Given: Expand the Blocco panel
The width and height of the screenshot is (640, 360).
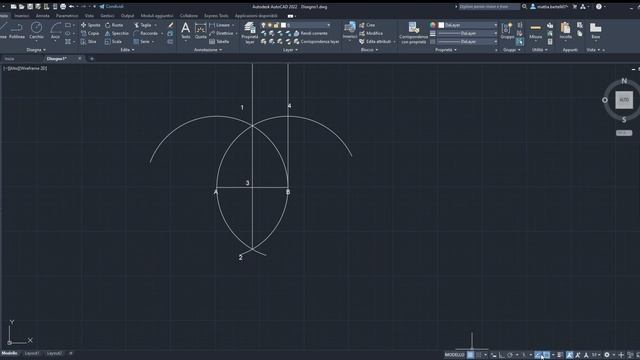Looking at the screenshot, I should (369, 50).
